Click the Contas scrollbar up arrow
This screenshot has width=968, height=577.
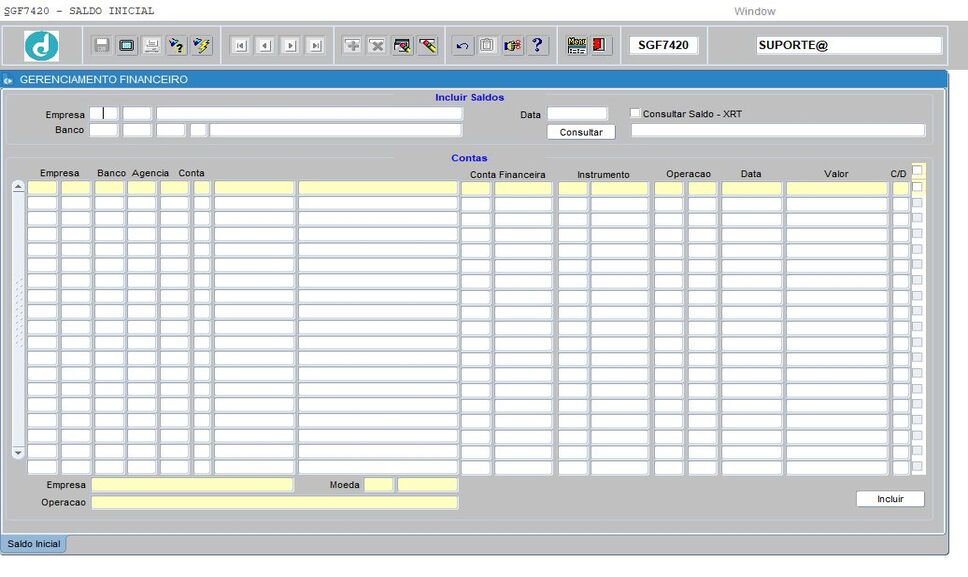tap(18, 186)
